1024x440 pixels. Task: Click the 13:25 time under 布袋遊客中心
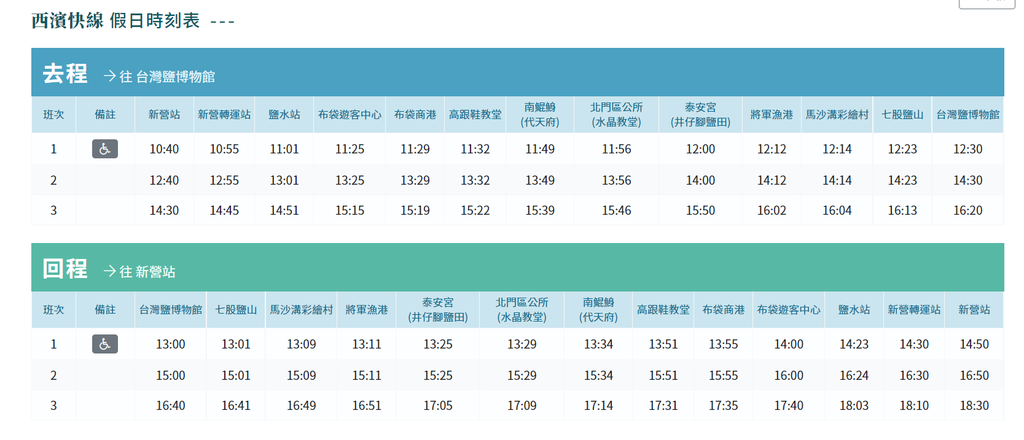pos(349,181)
